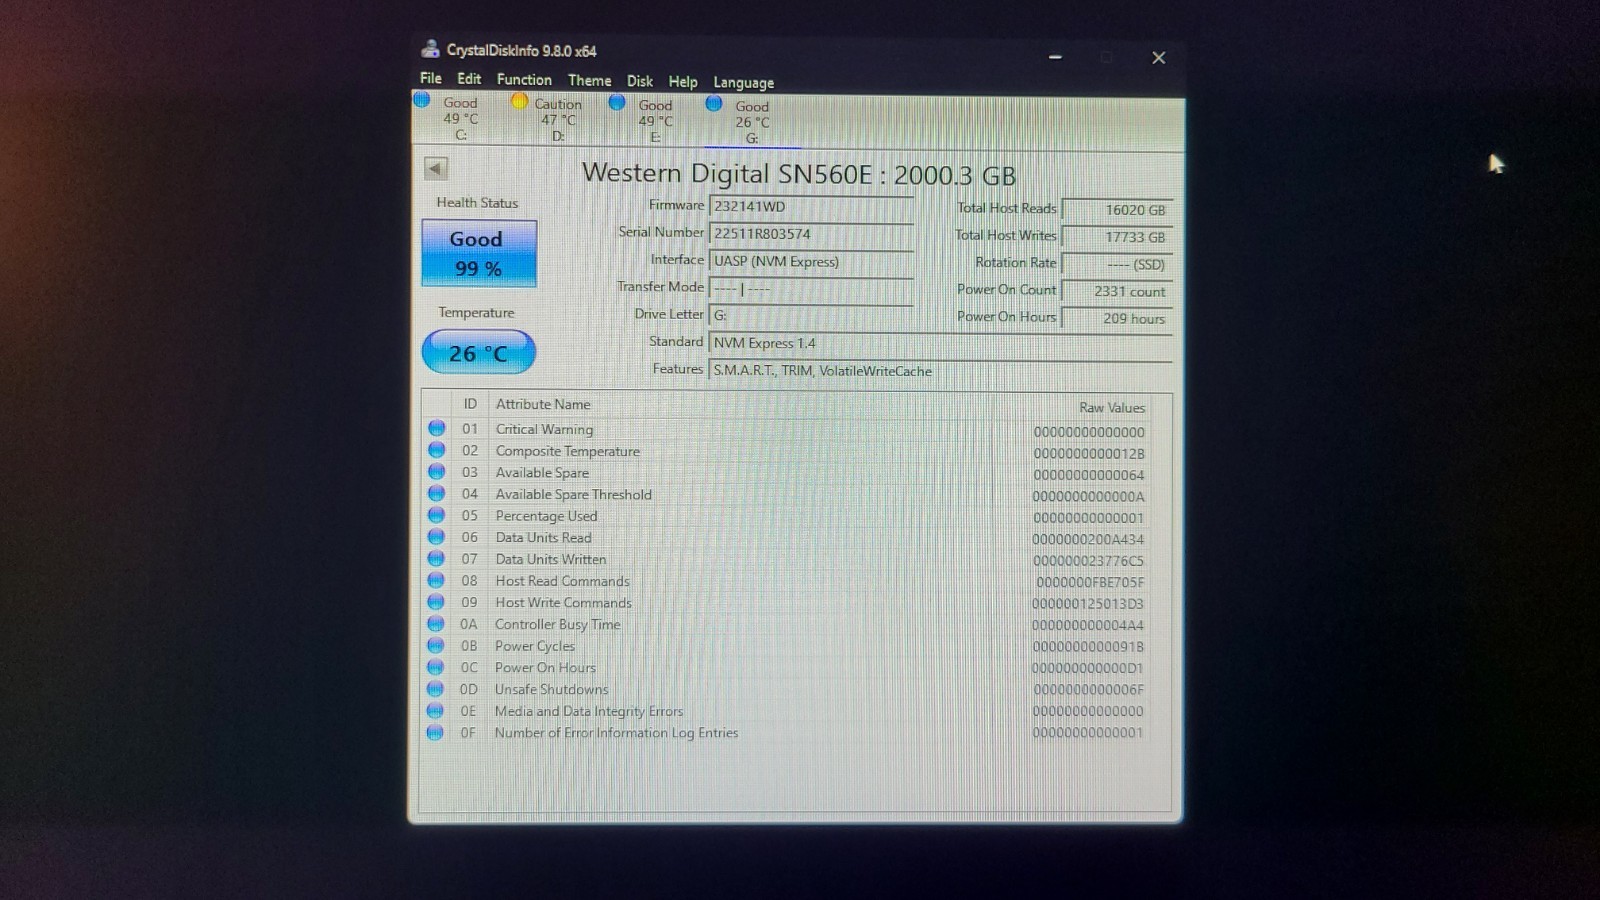Click the Firmware field 232141WD

[811, 207]
